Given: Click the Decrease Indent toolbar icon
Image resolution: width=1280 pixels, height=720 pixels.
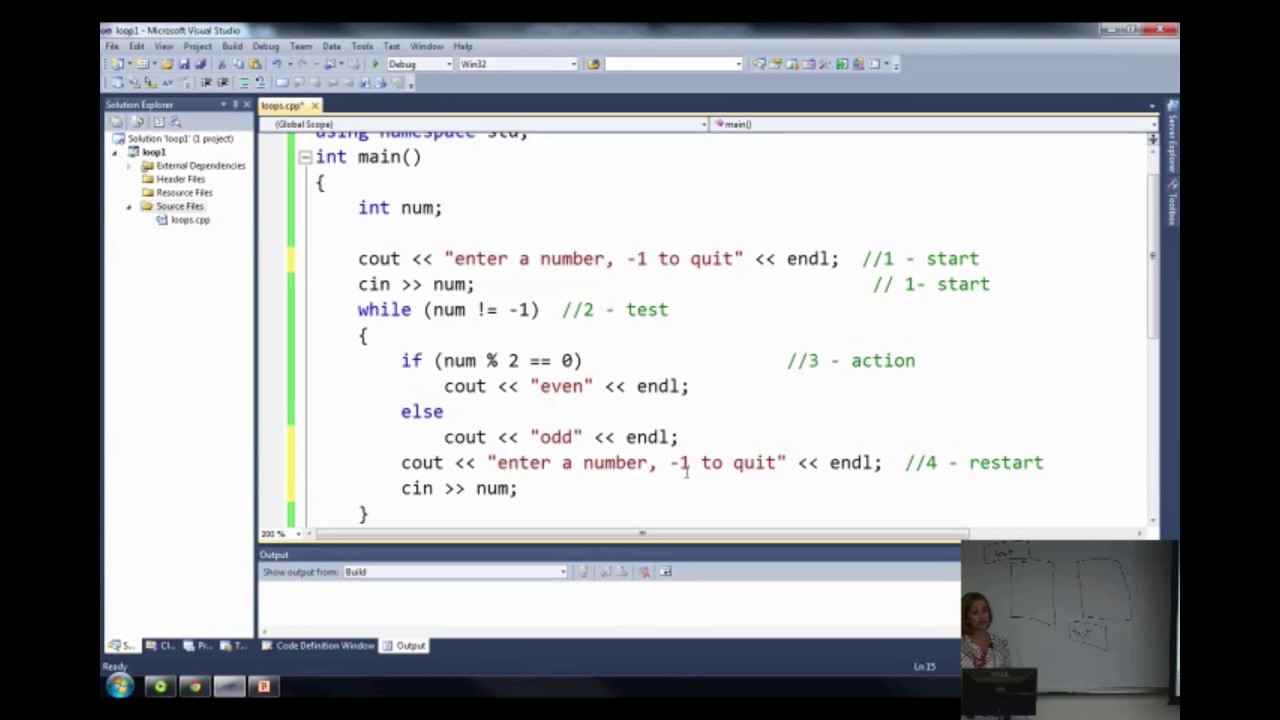Looking at the screenshot, I should [206, 83].
